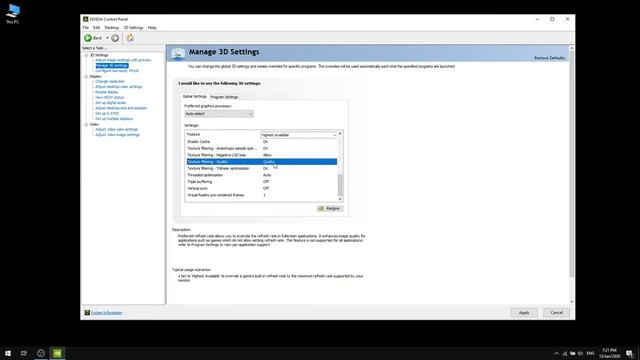The image size is (640, 360).
Task: Open Set up digital audio task
Action: point(111,103)
